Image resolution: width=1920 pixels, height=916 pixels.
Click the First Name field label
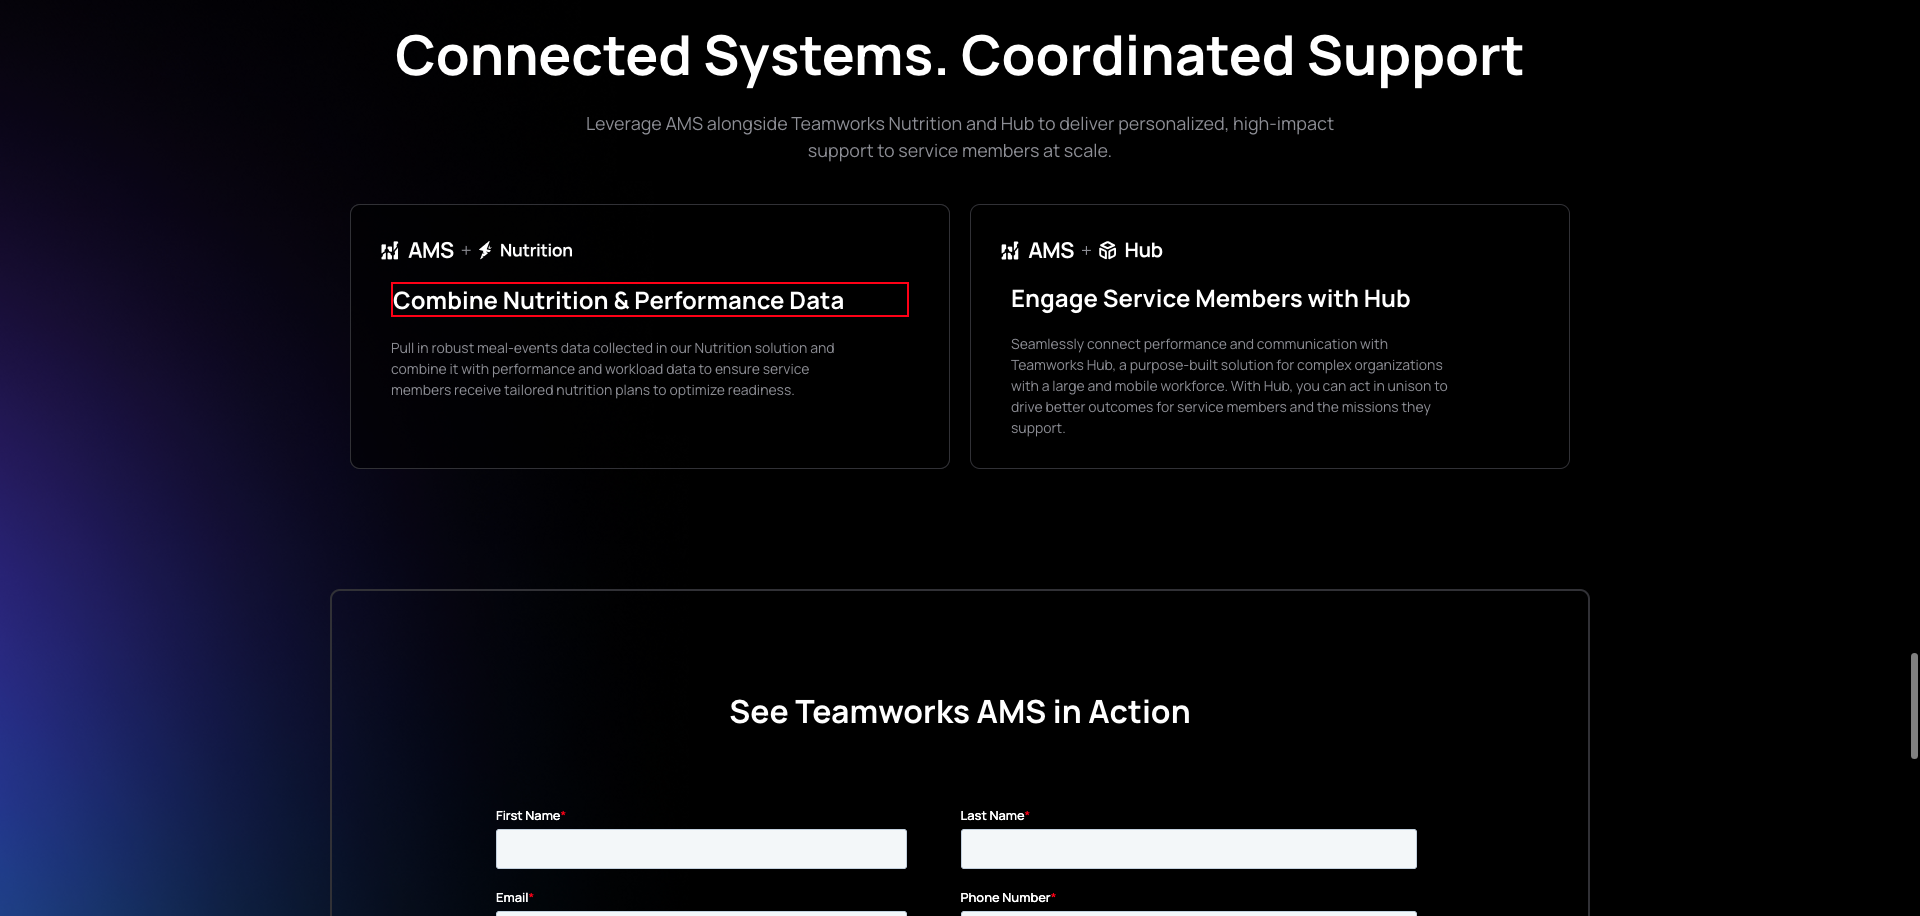[x=528, y=816]
